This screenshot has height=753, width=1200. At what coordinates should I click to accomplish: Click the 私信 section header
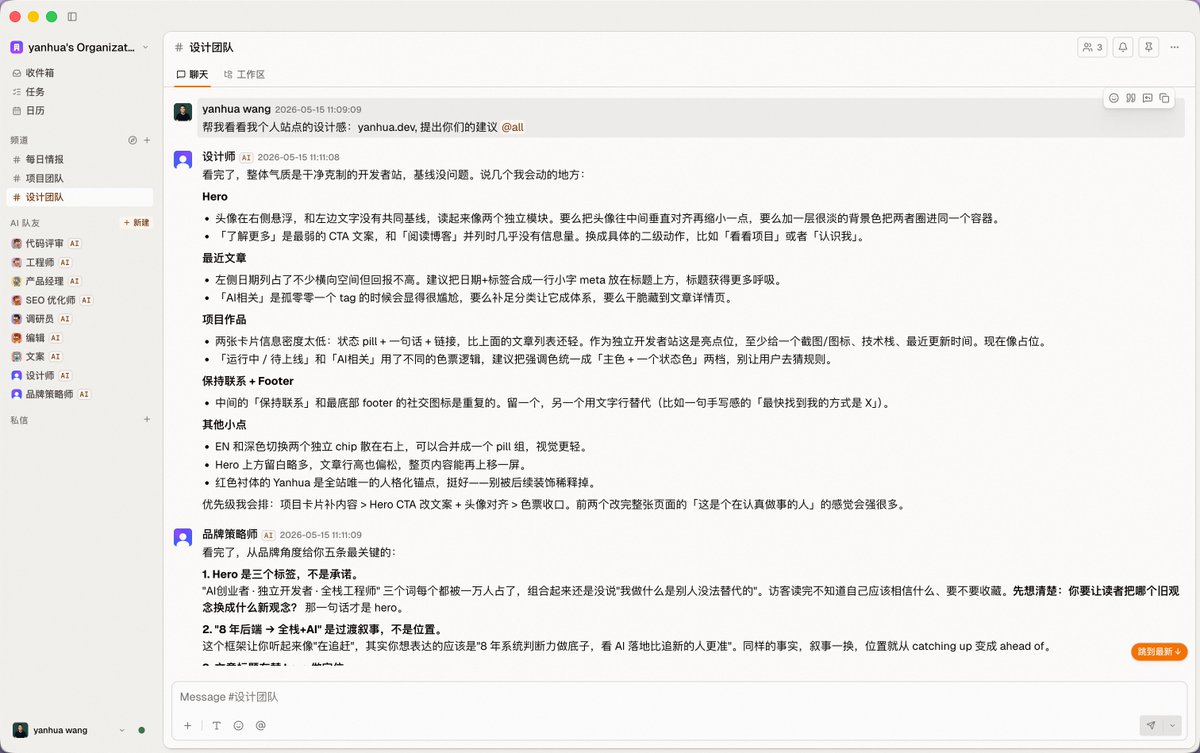[19, 420]
